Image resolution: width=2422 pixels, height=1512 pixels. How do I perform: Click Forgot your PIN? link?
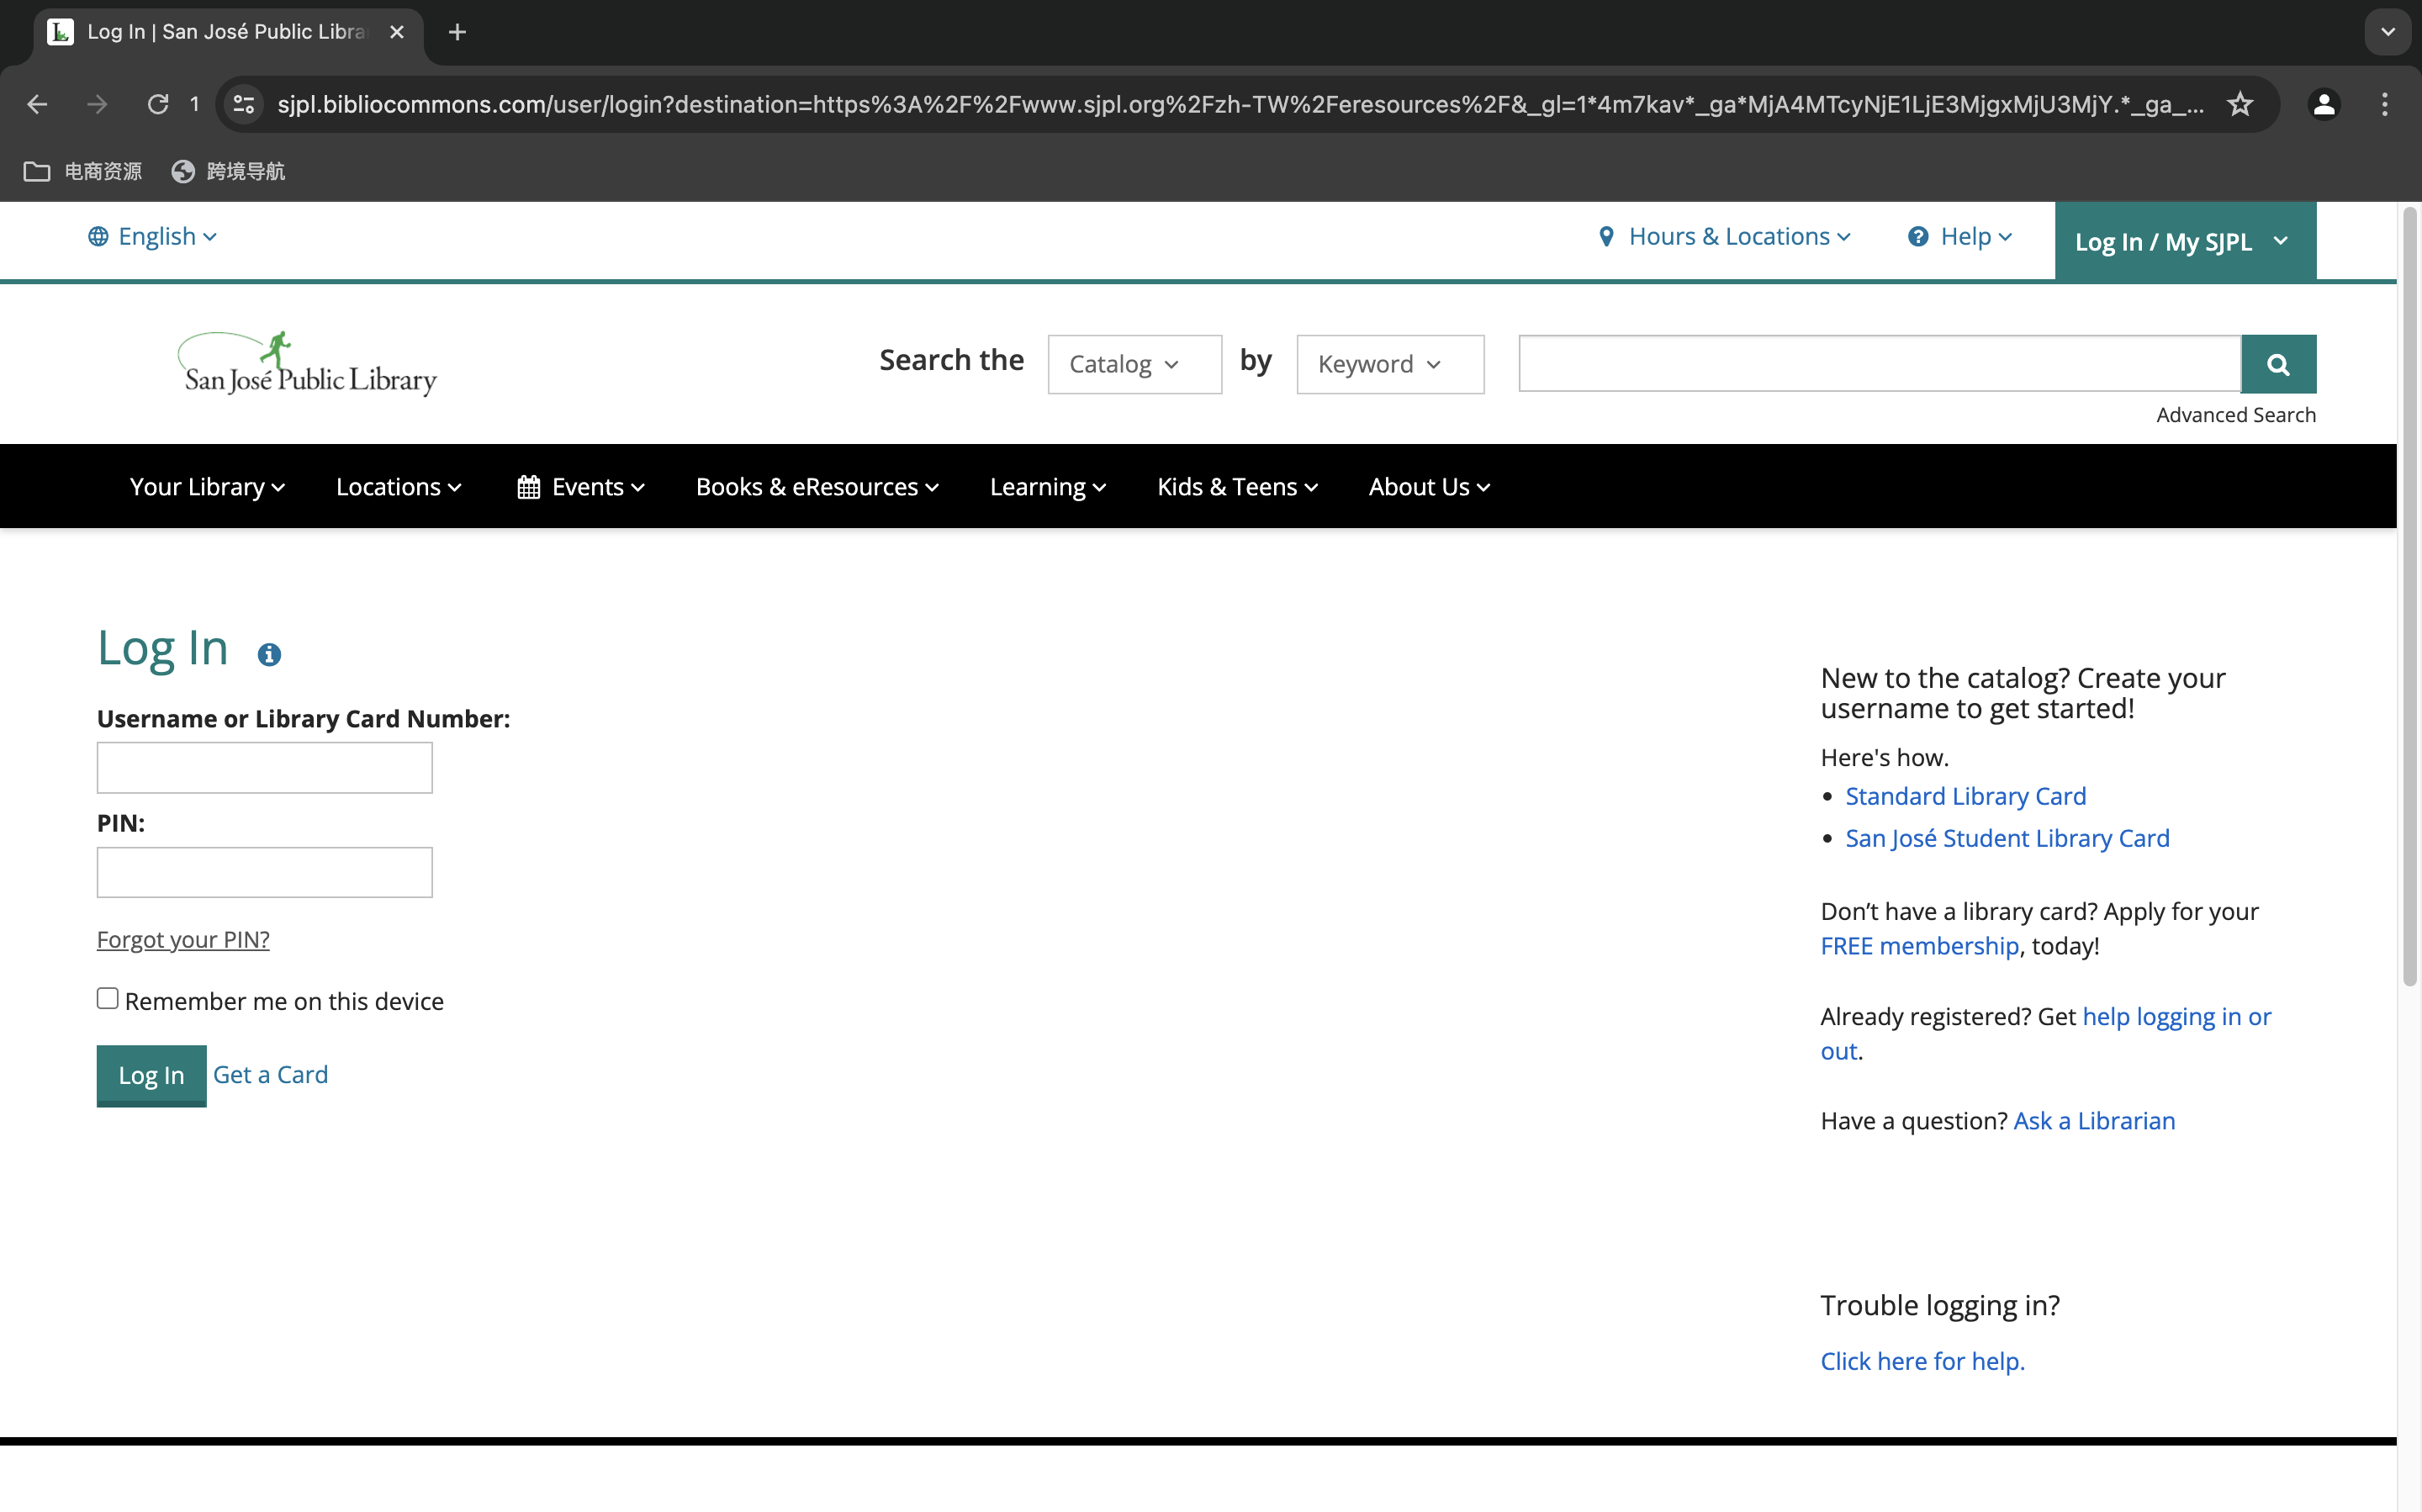click(183, 940)
